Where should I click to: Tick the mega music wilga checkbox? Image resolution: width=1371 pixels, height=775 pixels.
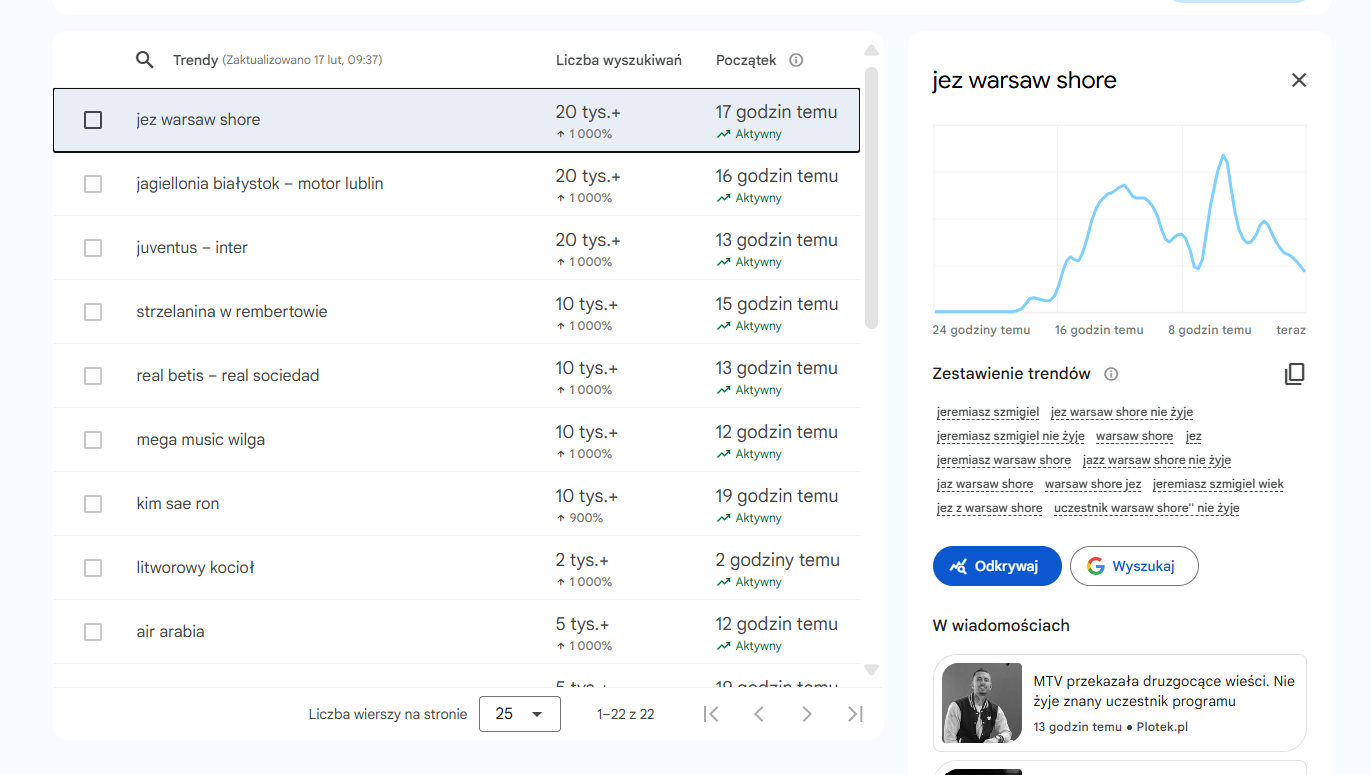click(x=93, y=440)
